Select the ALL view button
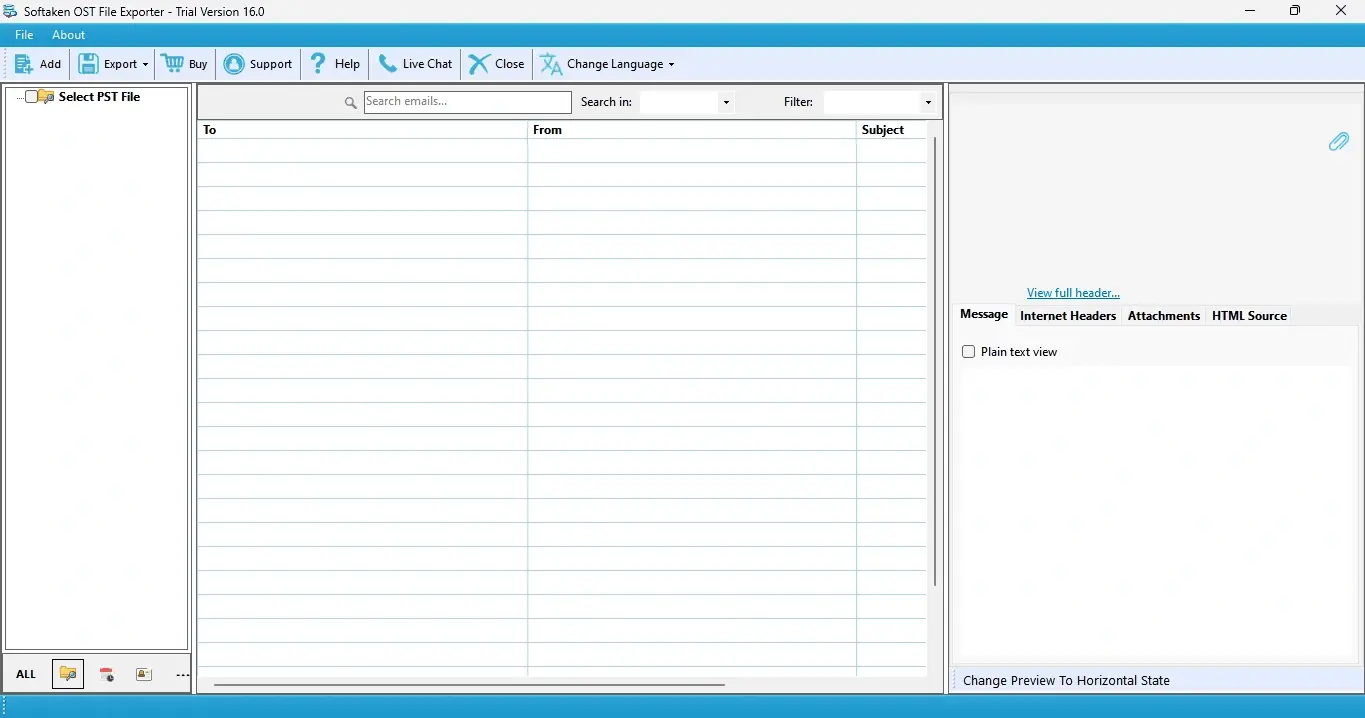Viewport: 1365px width, 718px height. [26, 674]
